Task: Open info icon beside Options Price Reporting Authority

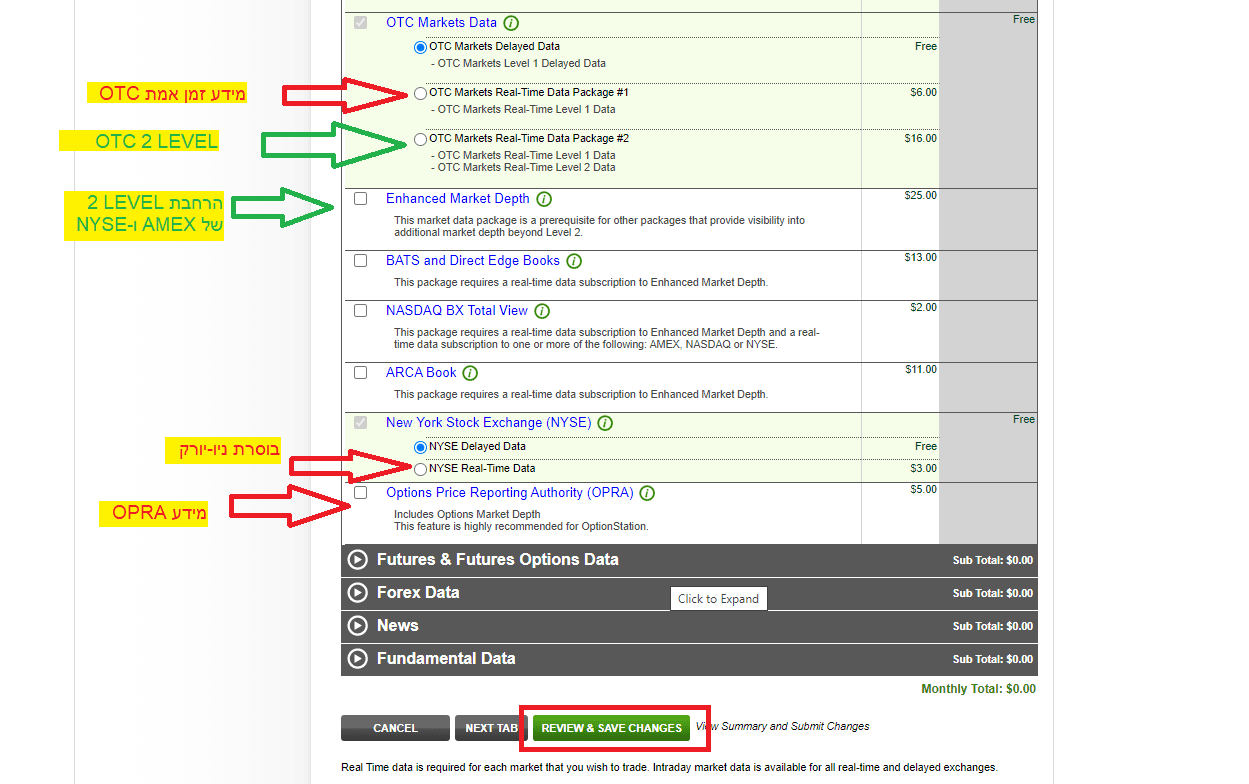Action: 647,493
